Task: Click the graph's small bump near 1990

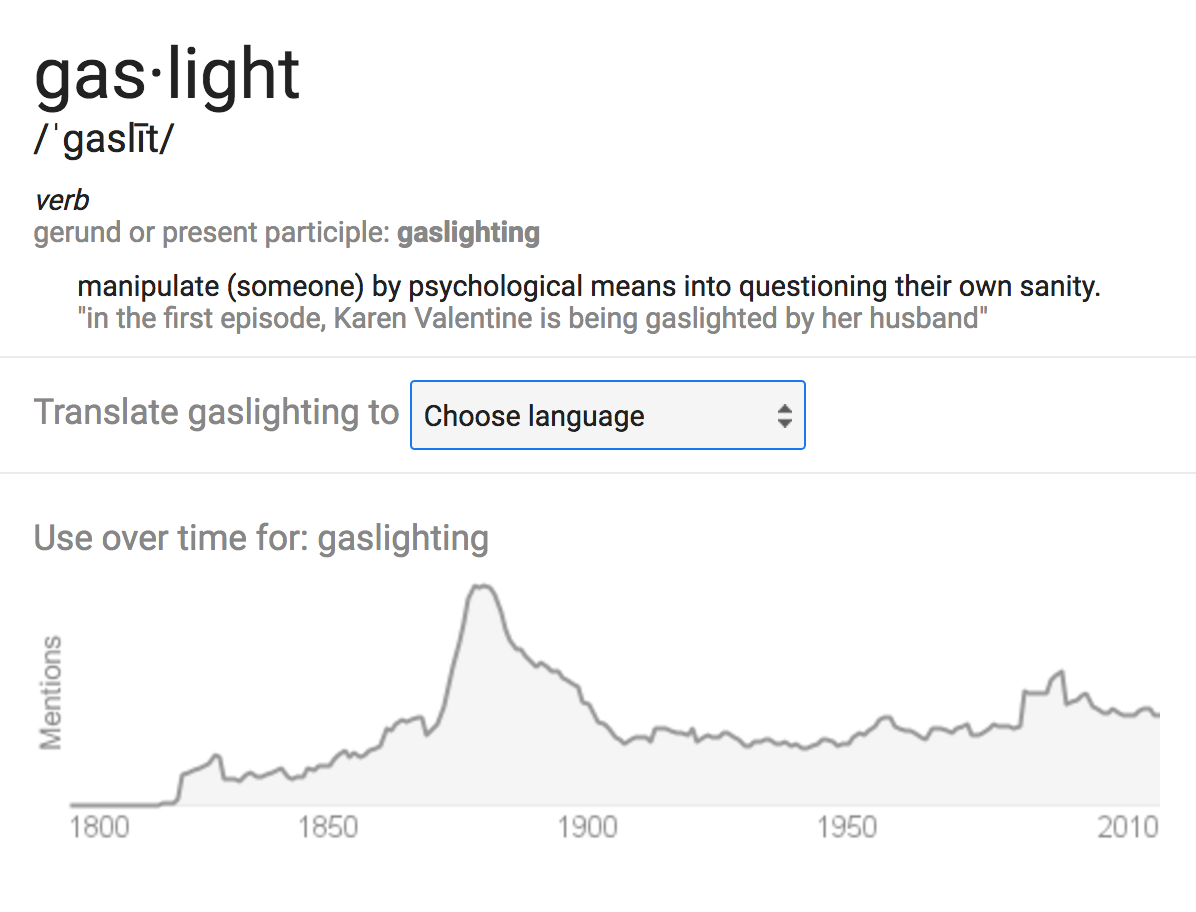Action: tap(1056, 675)
